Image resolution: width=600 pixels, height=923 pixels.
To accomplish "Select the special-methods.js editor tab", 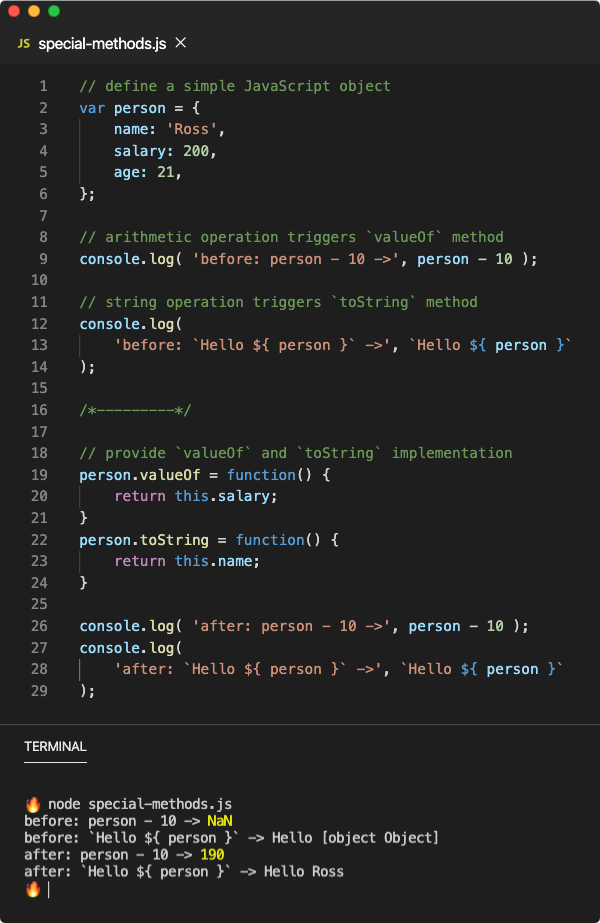I will pyautogui.click(x=102, y=44).
